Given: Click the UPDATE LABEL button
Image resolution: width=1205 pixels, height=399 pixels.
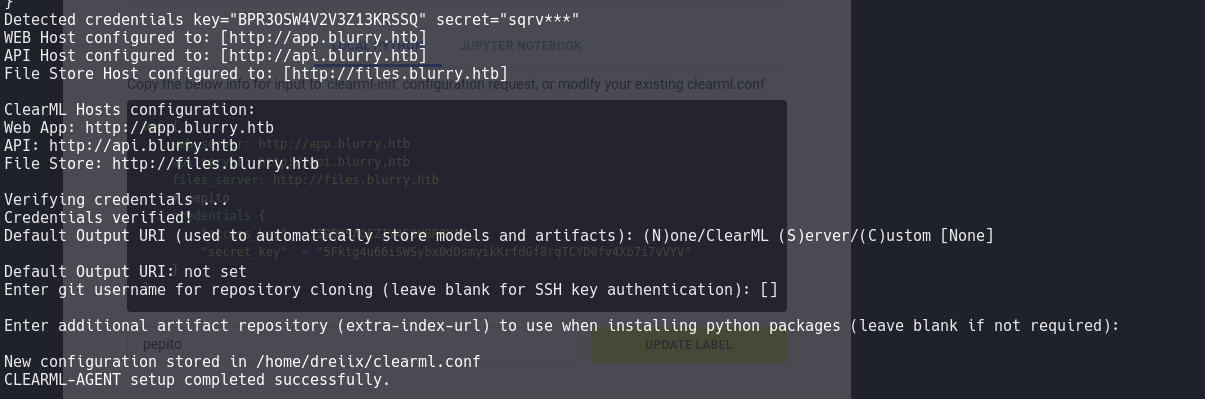Looking at the screenshot, I should tap(689, 345).
